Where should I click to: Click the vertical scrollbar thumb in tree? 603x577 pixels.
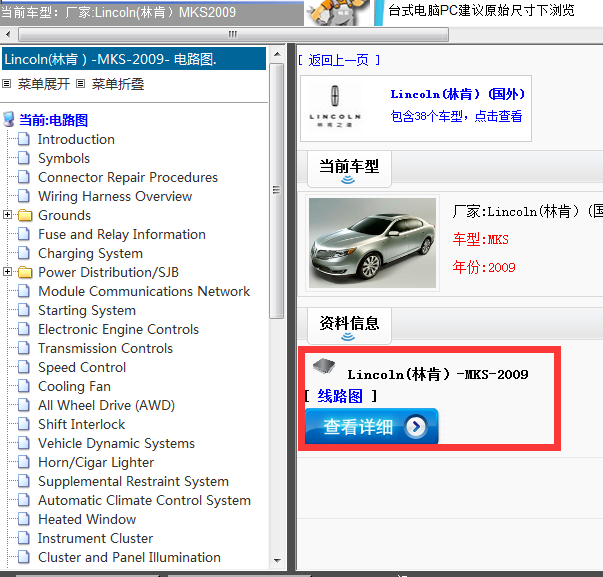pyautogui.click(x=277, y=191)
